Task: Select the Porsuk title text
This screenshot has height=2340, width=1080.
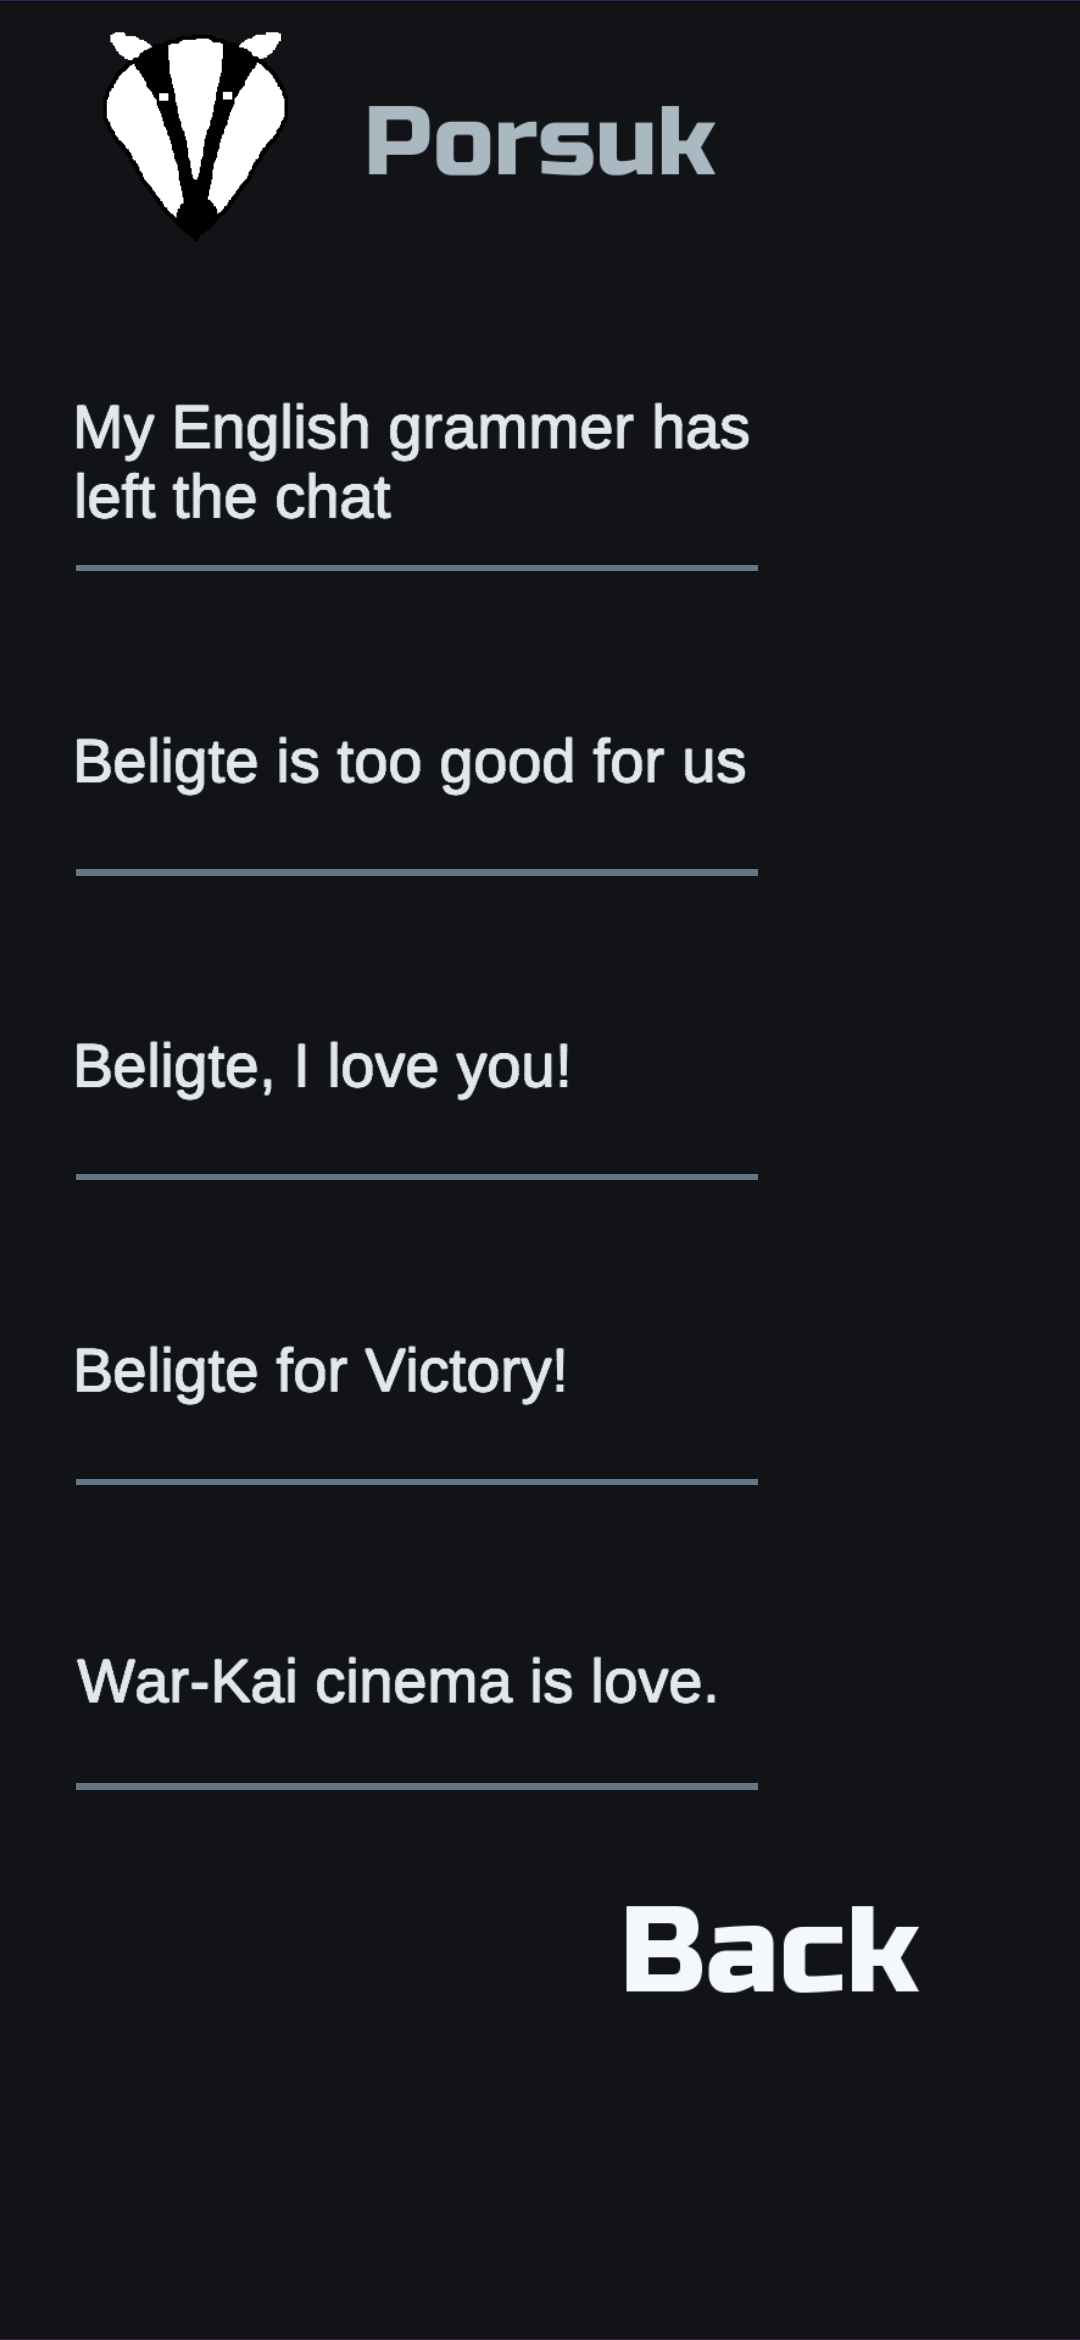Action: (540, 141)
